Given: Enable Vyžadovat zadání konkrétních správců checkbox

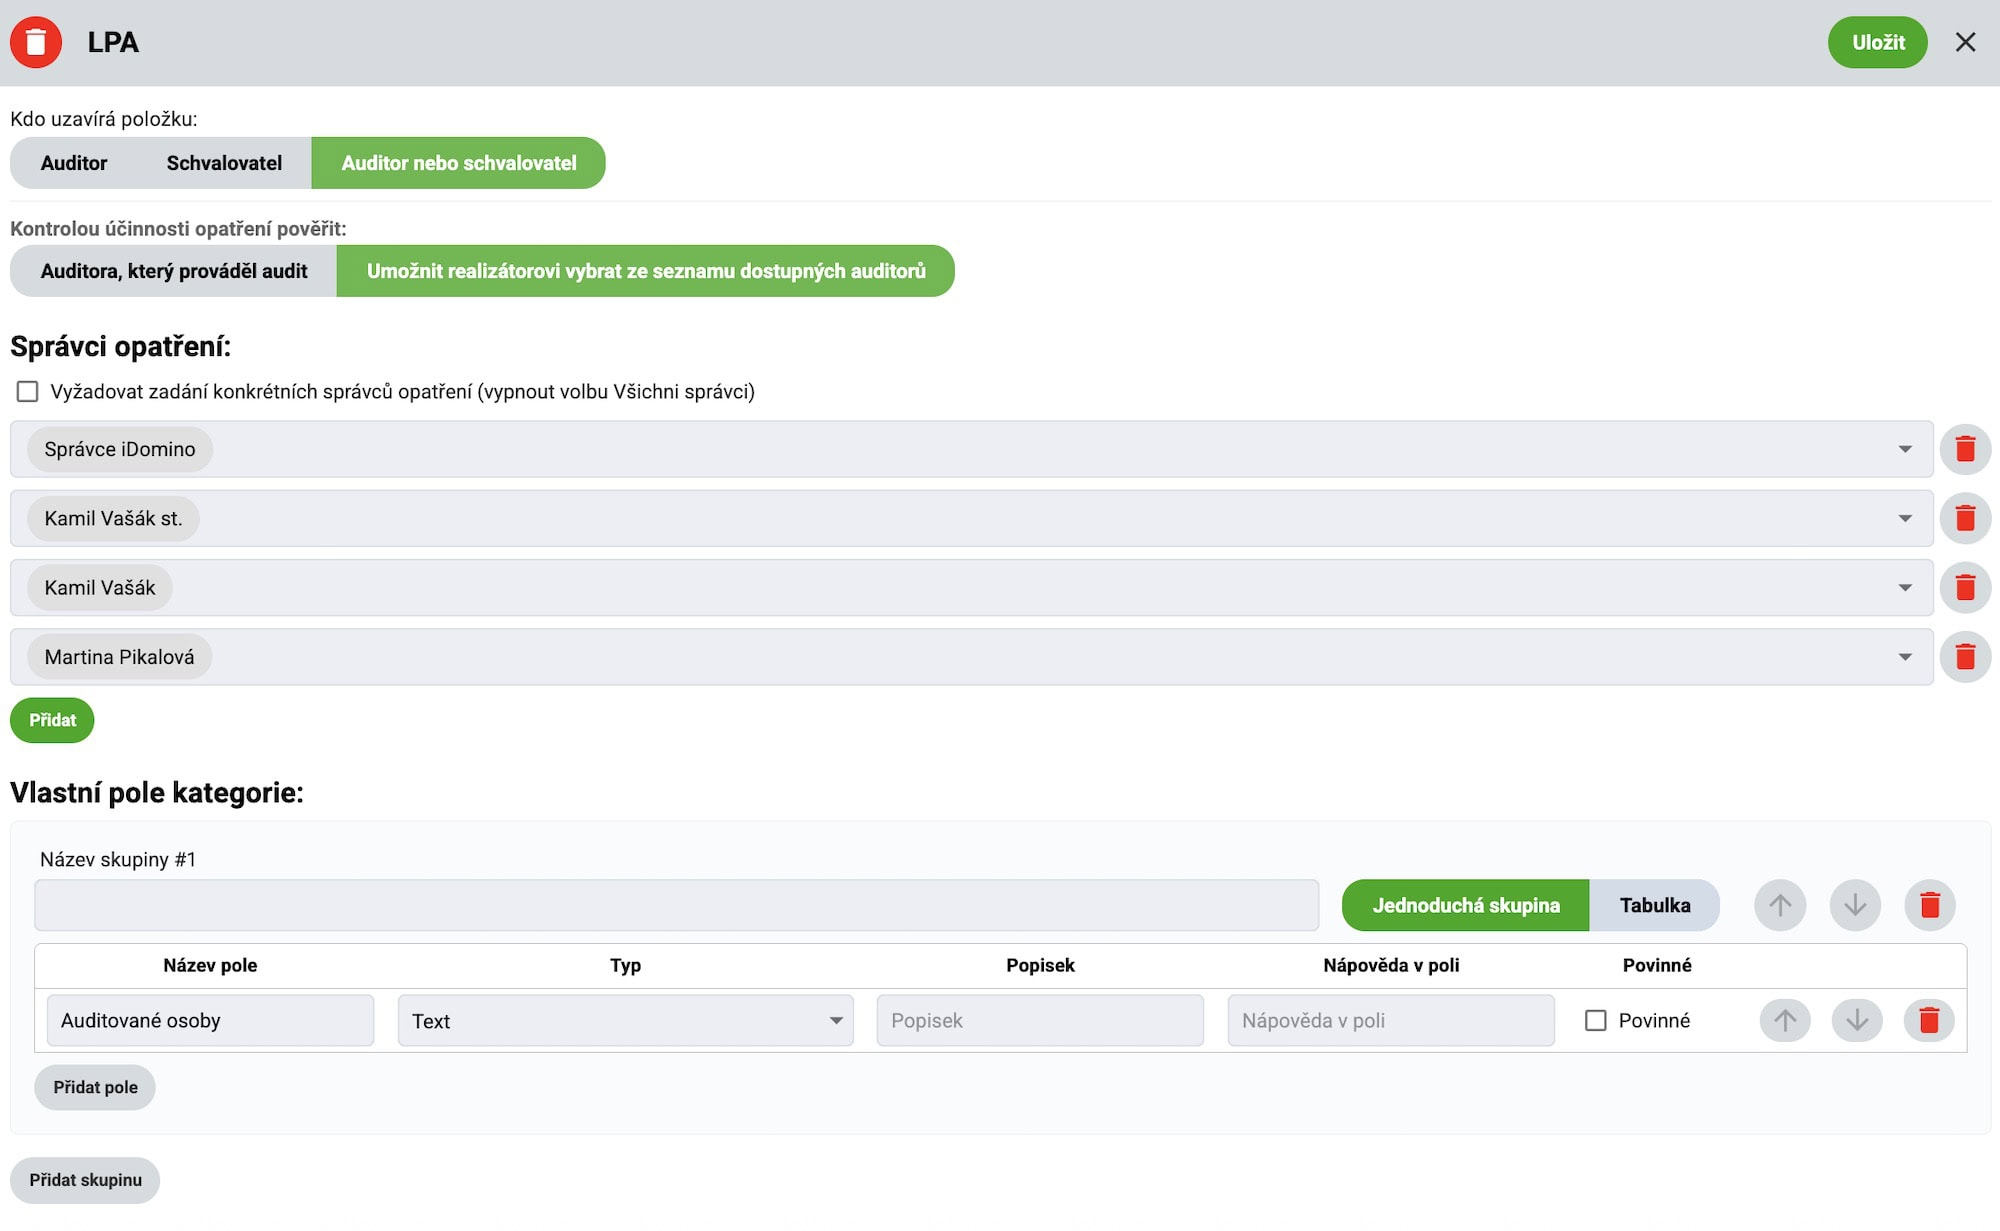Looking at the screenshot, I should (28, 392).
